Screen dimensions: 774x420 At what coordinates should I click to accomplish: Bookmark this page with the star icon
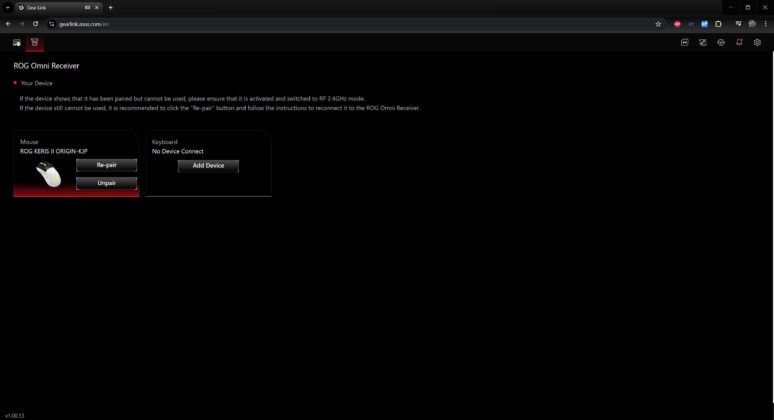tap(658, 24)
